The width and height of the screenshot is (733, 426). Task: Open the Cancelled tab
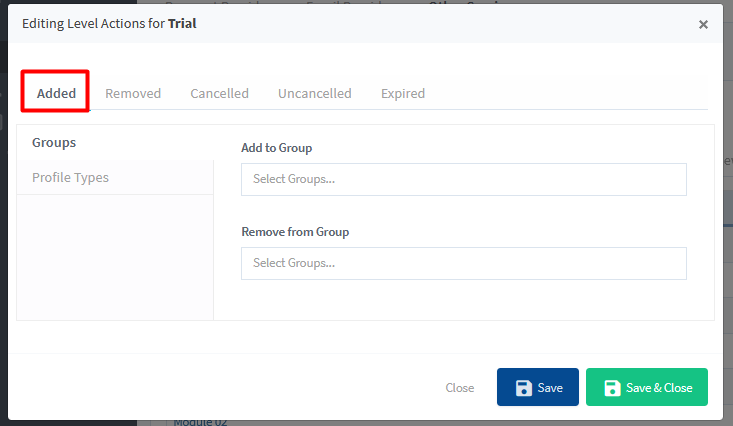click(219, 93)
